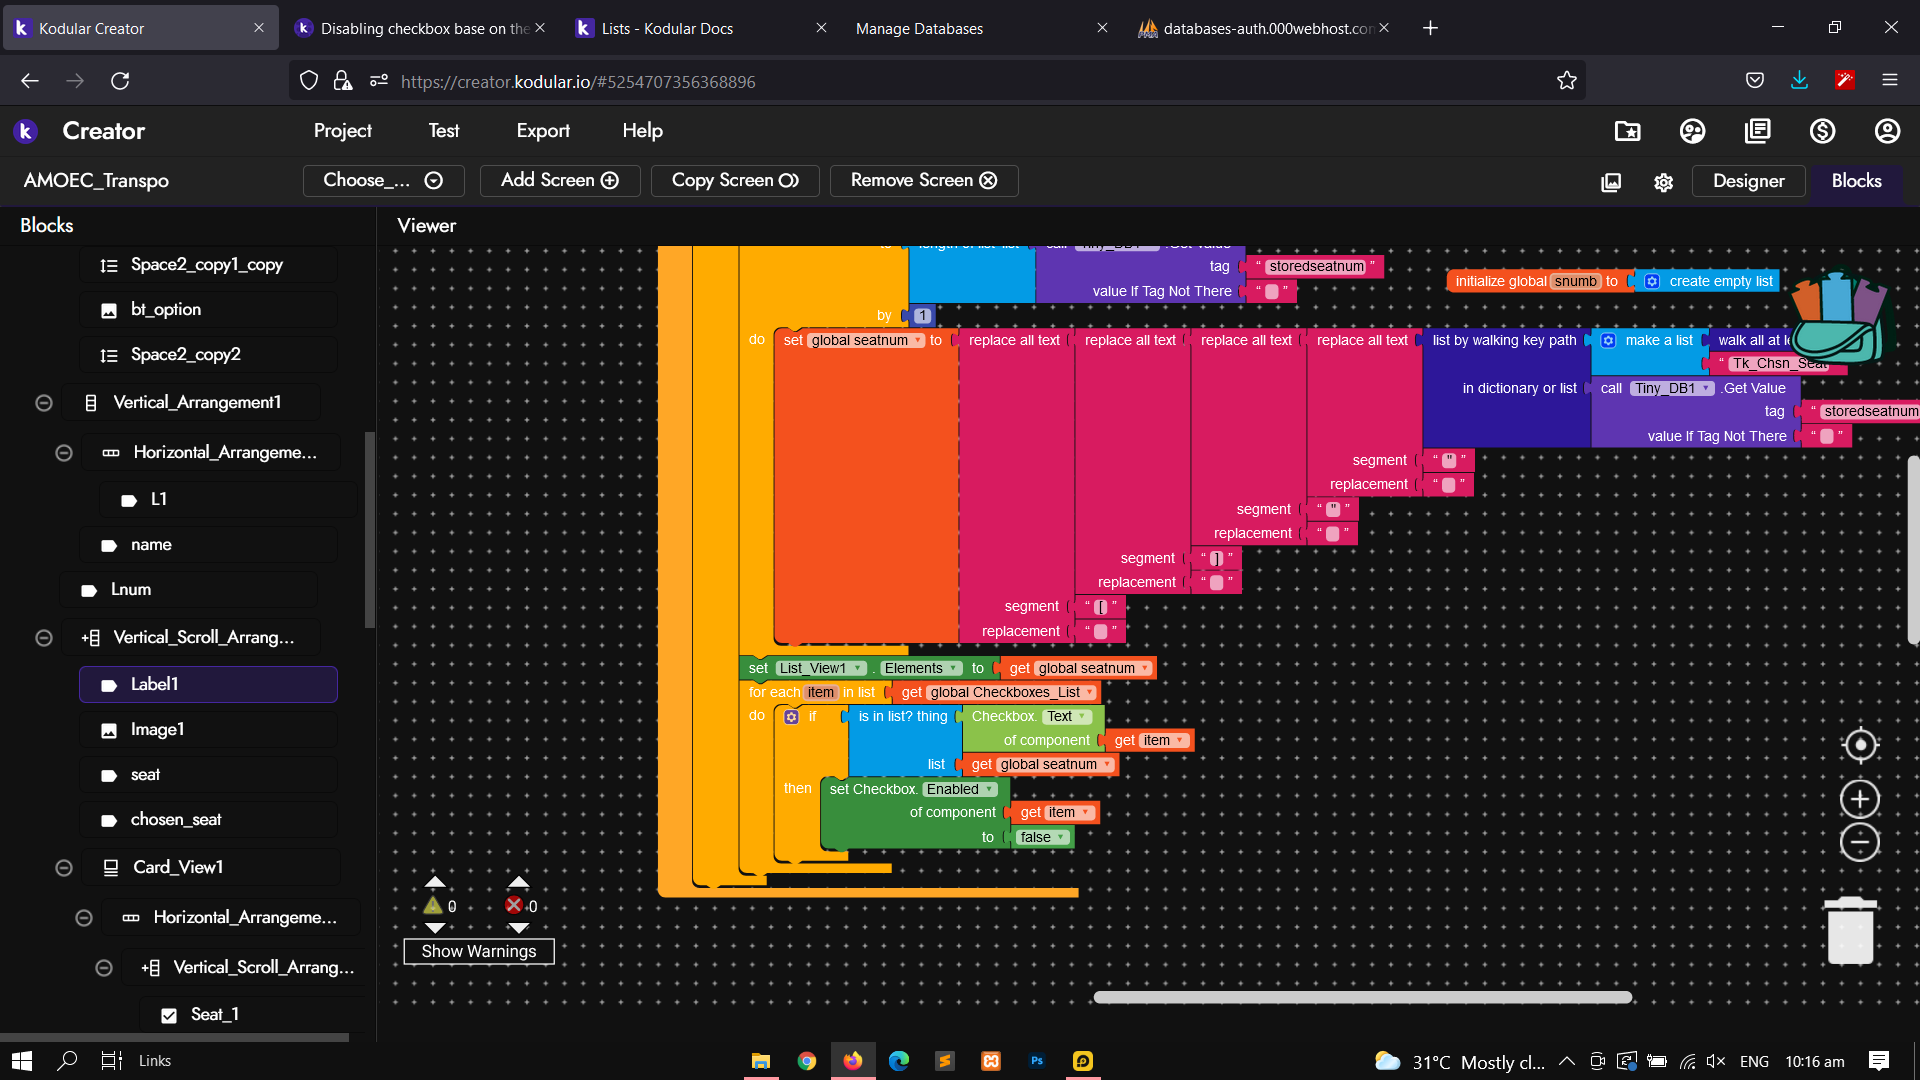Center workspace with the target icon
Image resolution: width=1920 pixels, height=1080 pixels.
[x=1860, y=745]
